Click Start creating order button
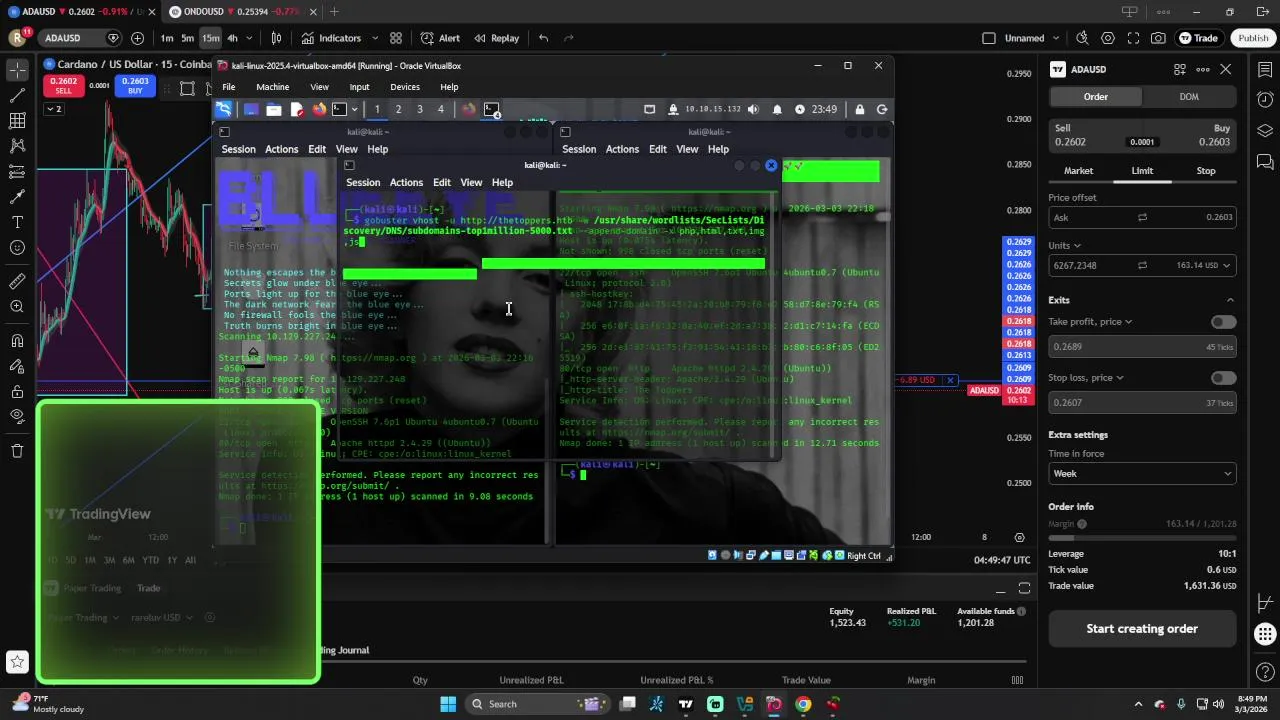 tap(1142, 629)
